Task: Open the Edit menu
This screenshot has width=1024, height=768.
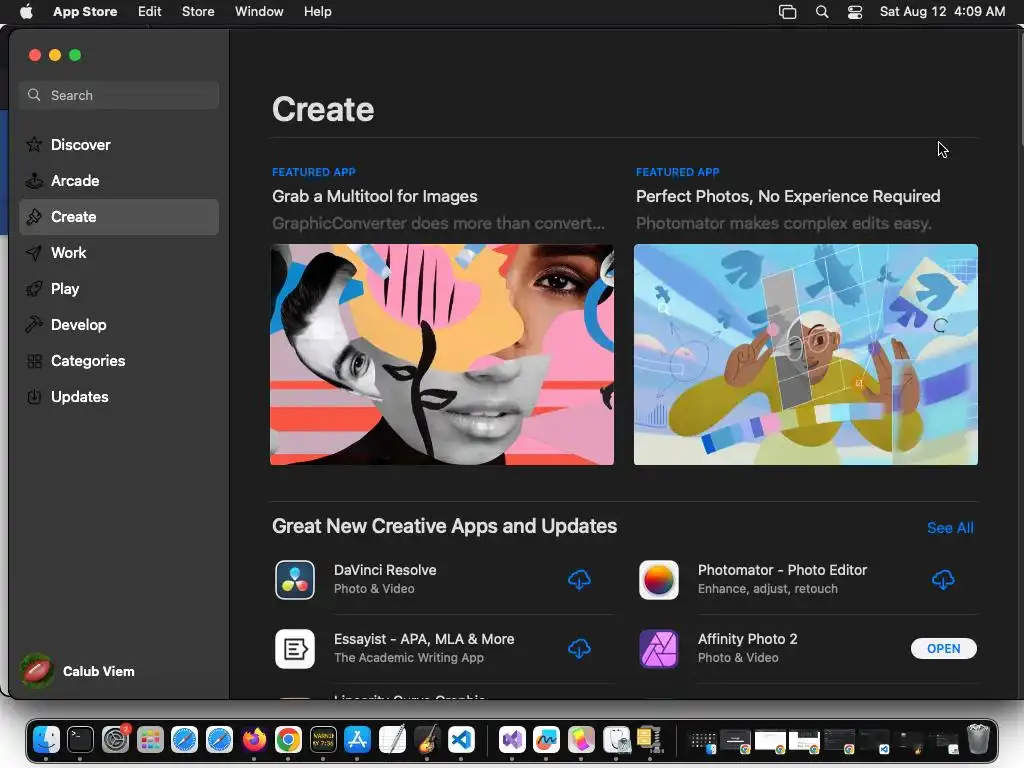Action: pyautogui.click(x=150, y=12)
